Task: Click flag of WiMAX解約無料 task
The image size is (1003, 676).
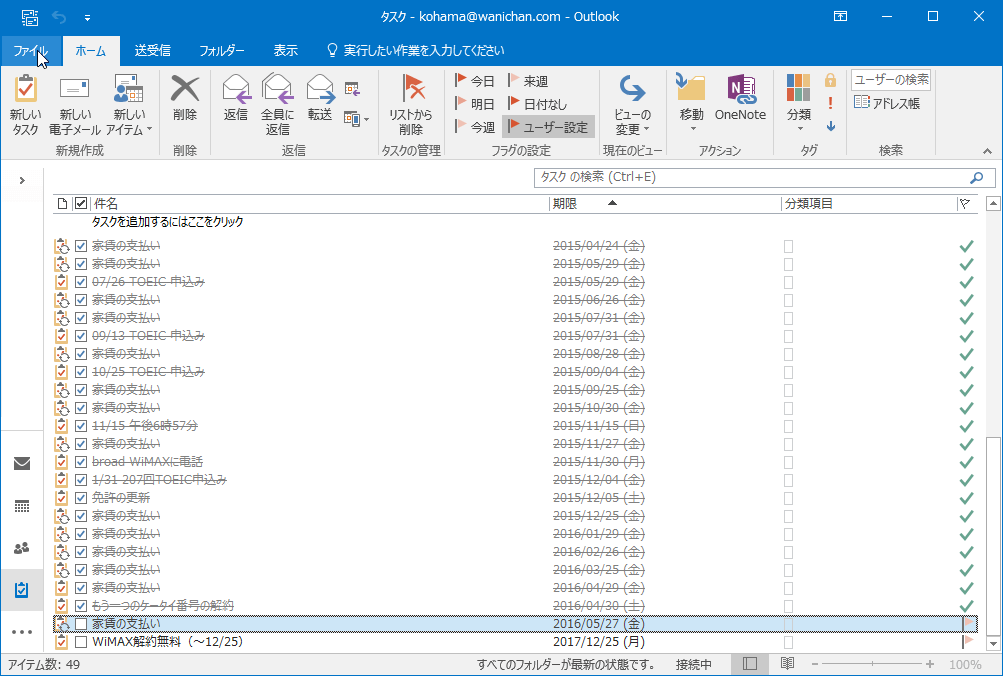Action: point(967,641)
